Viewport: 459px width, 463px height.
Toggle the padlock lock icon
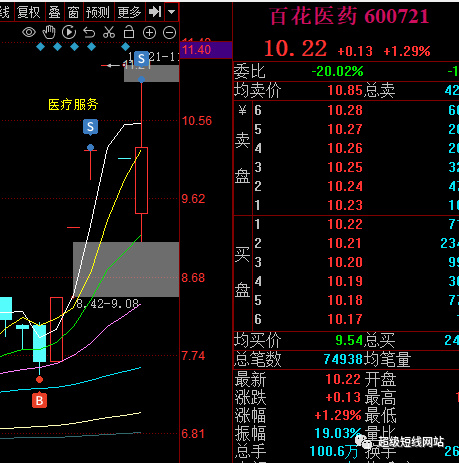[129, 32]
